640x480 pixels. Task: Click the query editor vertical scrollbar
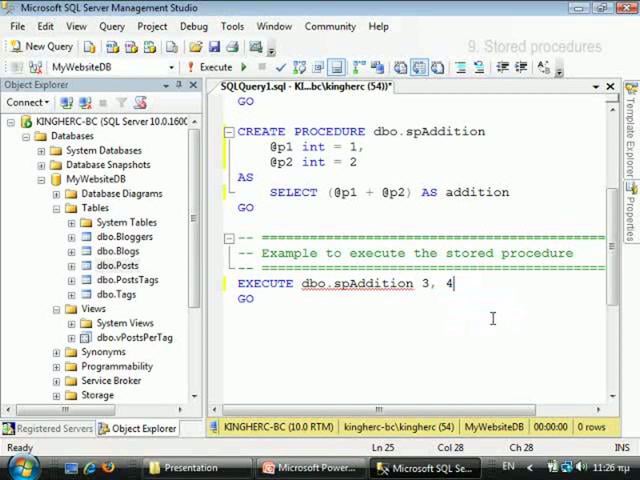[x=612, y=247]
